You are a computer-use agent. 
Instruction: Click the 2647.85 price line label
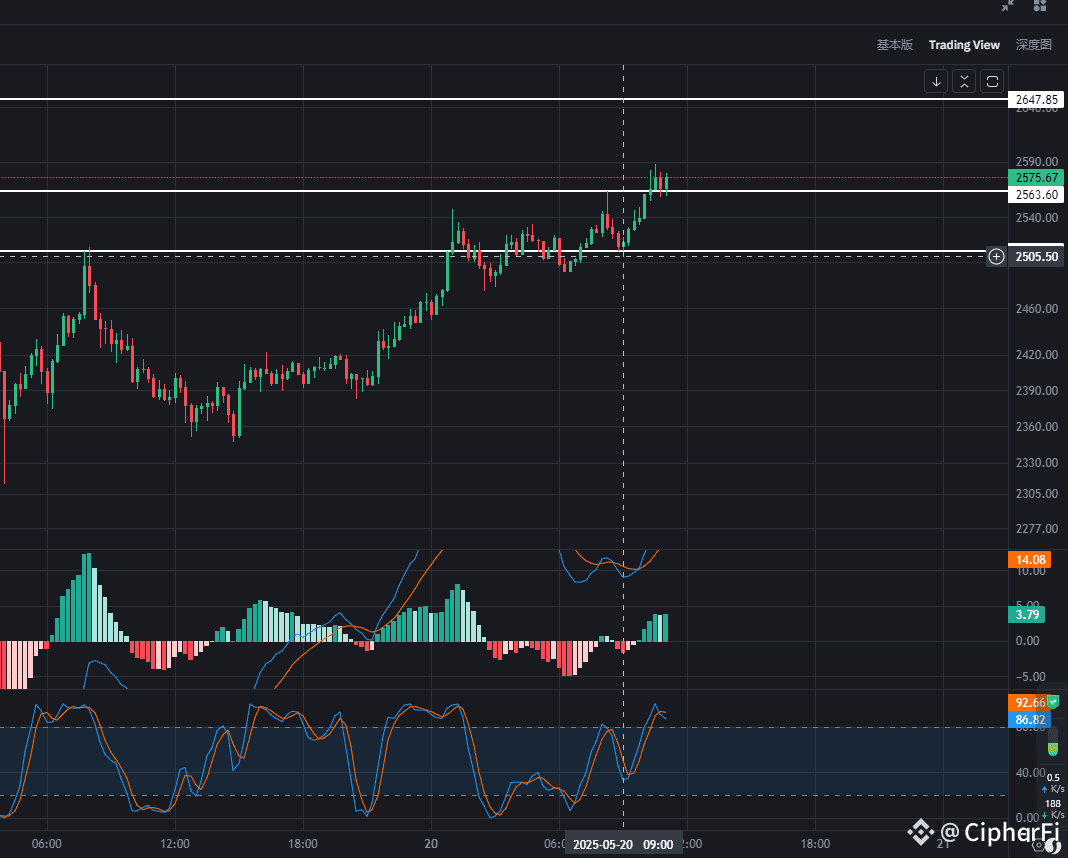[1036, 99]
